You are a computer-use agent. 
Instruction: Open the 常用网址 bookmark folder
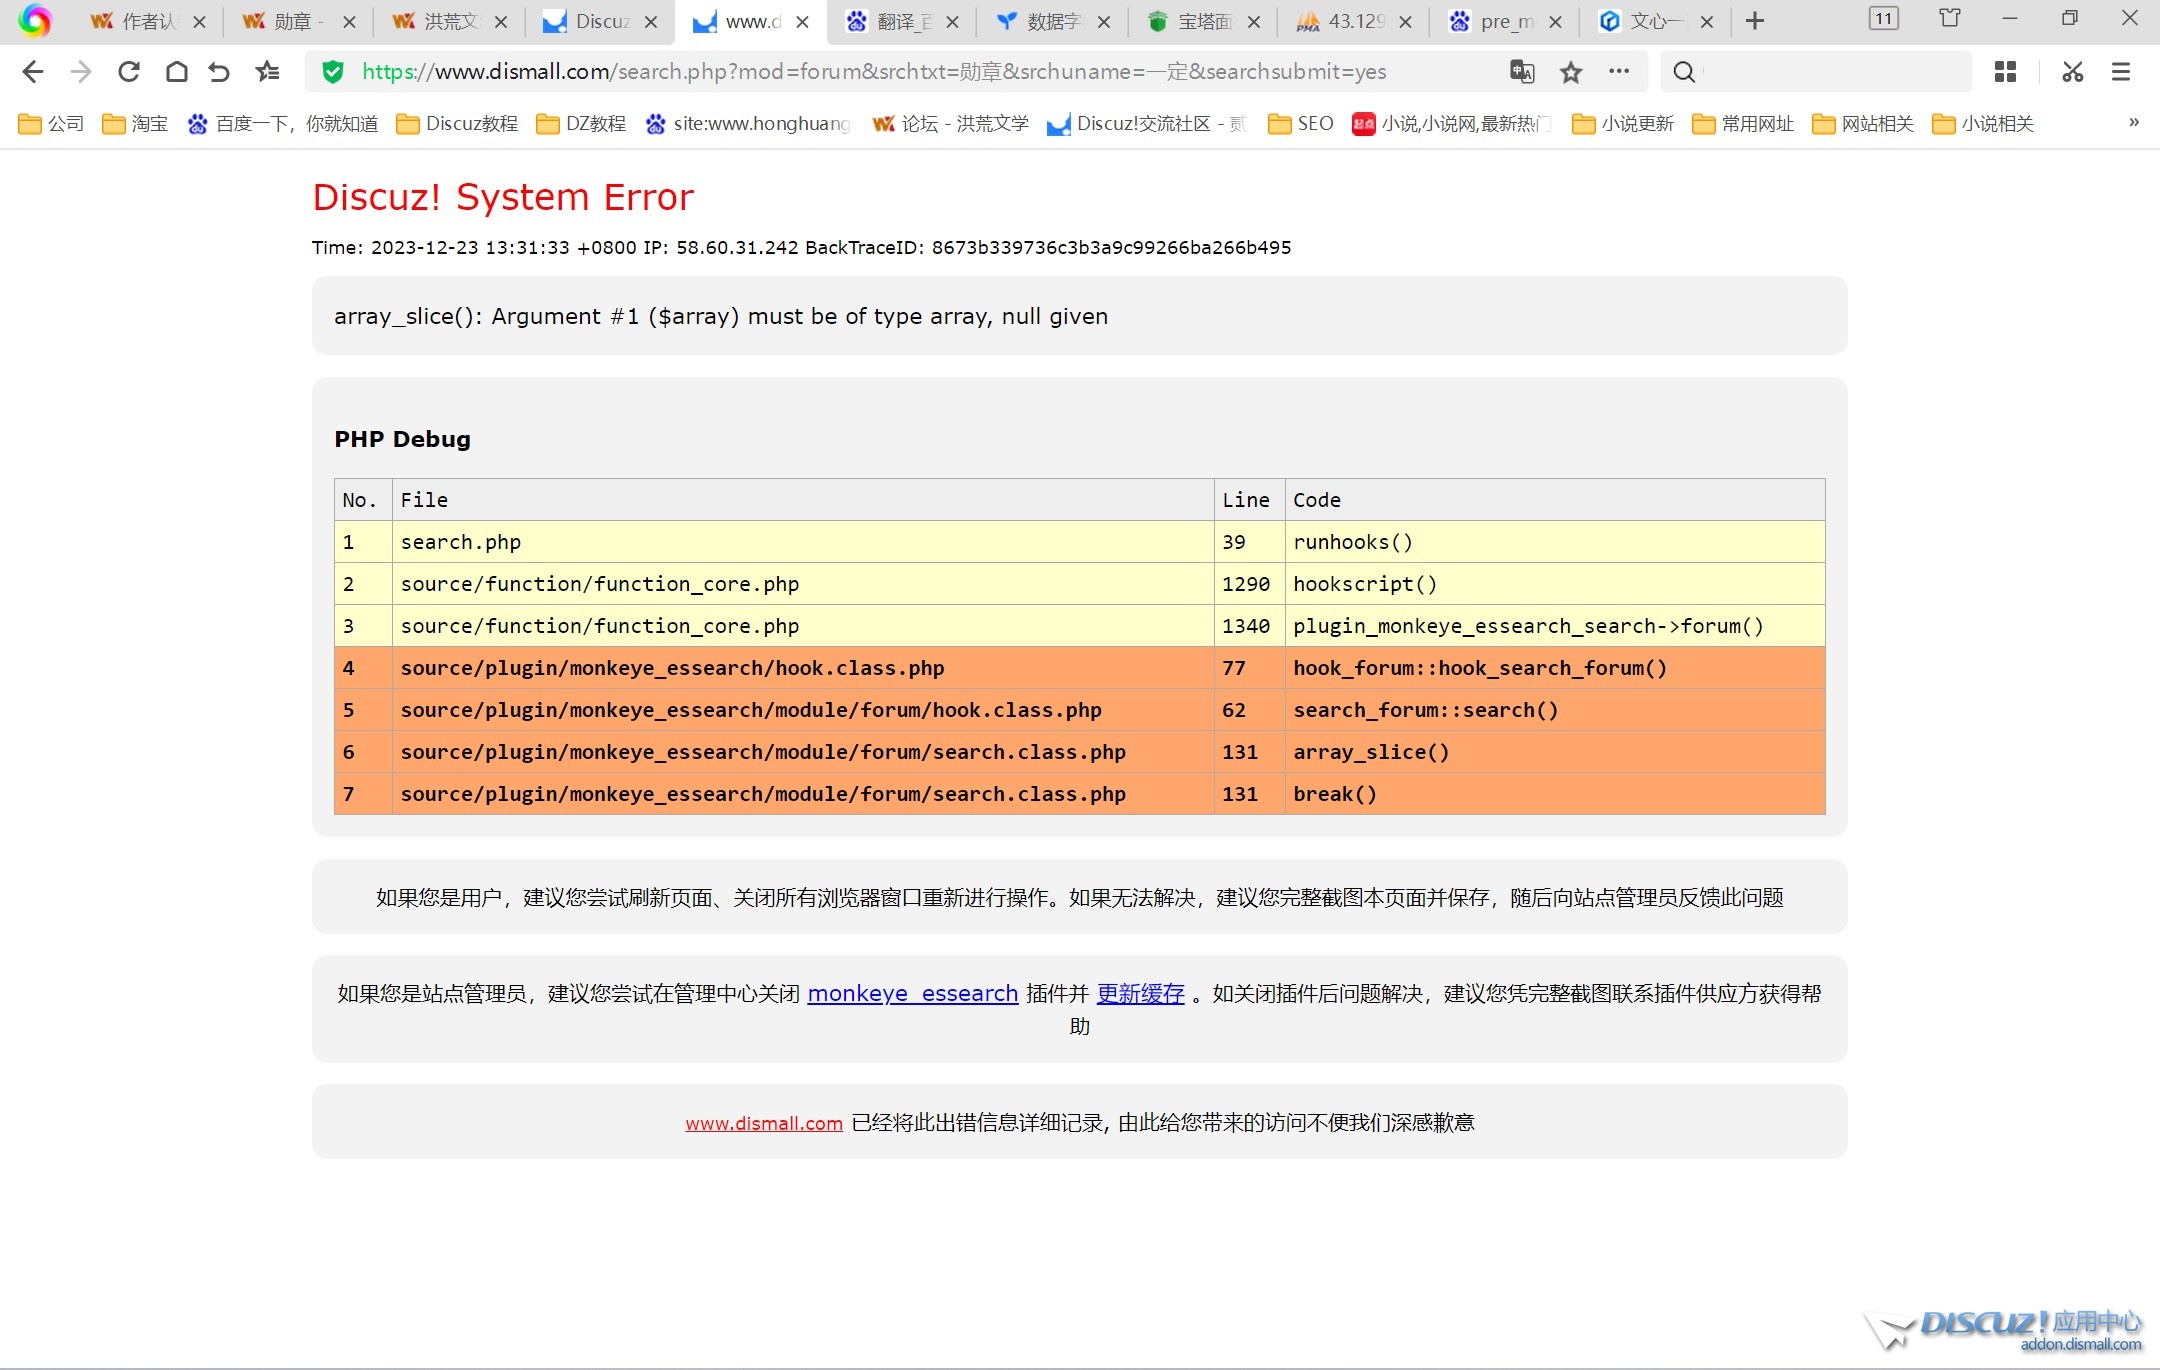pos(1743,124)
